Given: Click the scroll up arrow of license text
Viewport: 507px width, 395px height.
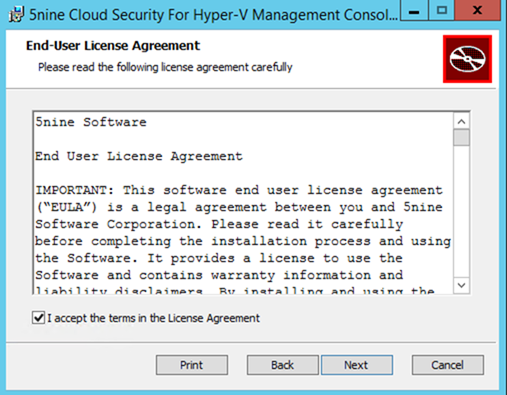Looking at the screenshot, I should [462, 122].
